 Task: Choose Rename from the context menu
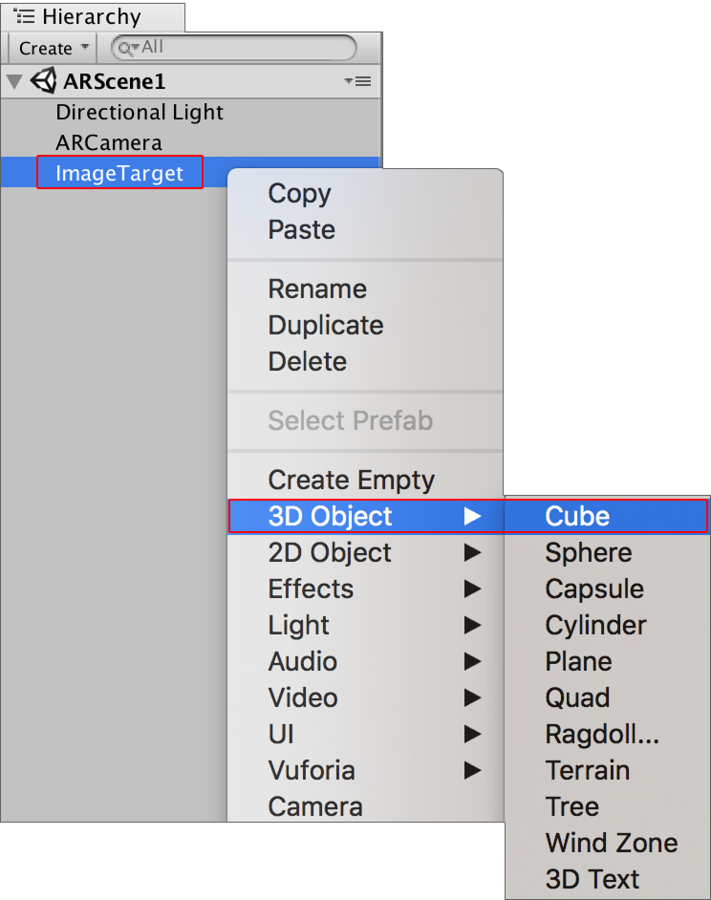click(366, 289)
